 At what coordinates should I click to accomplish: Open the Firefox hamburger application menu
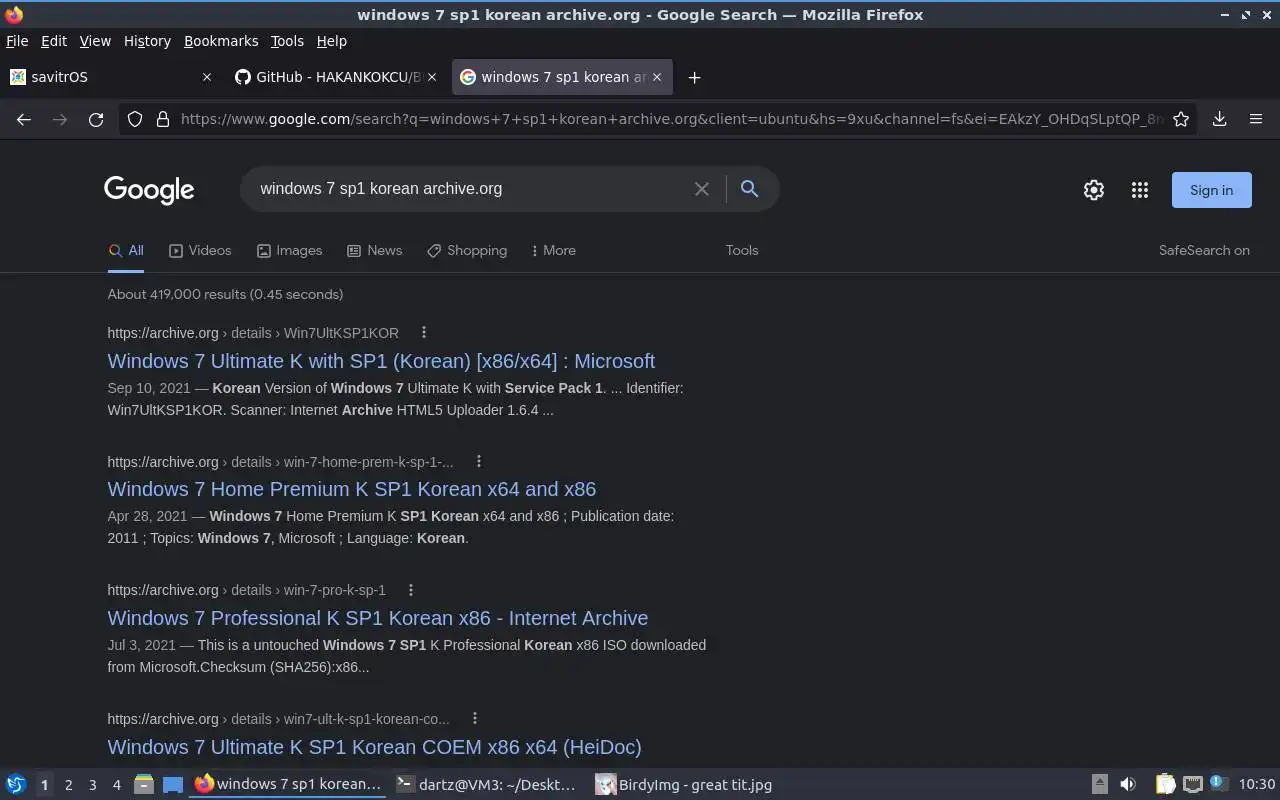pyautogui.click(x=1256, y=119)
